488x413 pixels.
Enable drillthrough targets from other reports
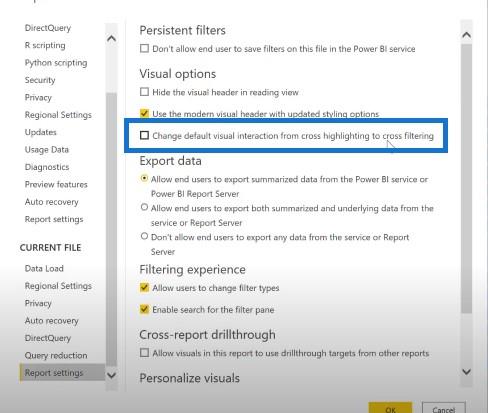(x=144, y=353)
